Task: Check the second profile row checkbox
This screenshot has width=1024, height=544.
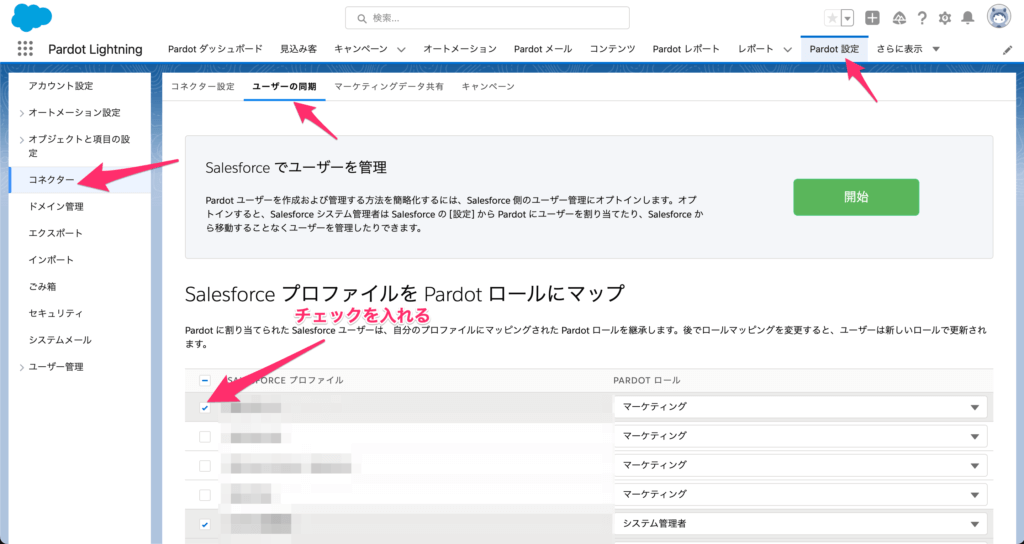Action: tap(205, 437)
